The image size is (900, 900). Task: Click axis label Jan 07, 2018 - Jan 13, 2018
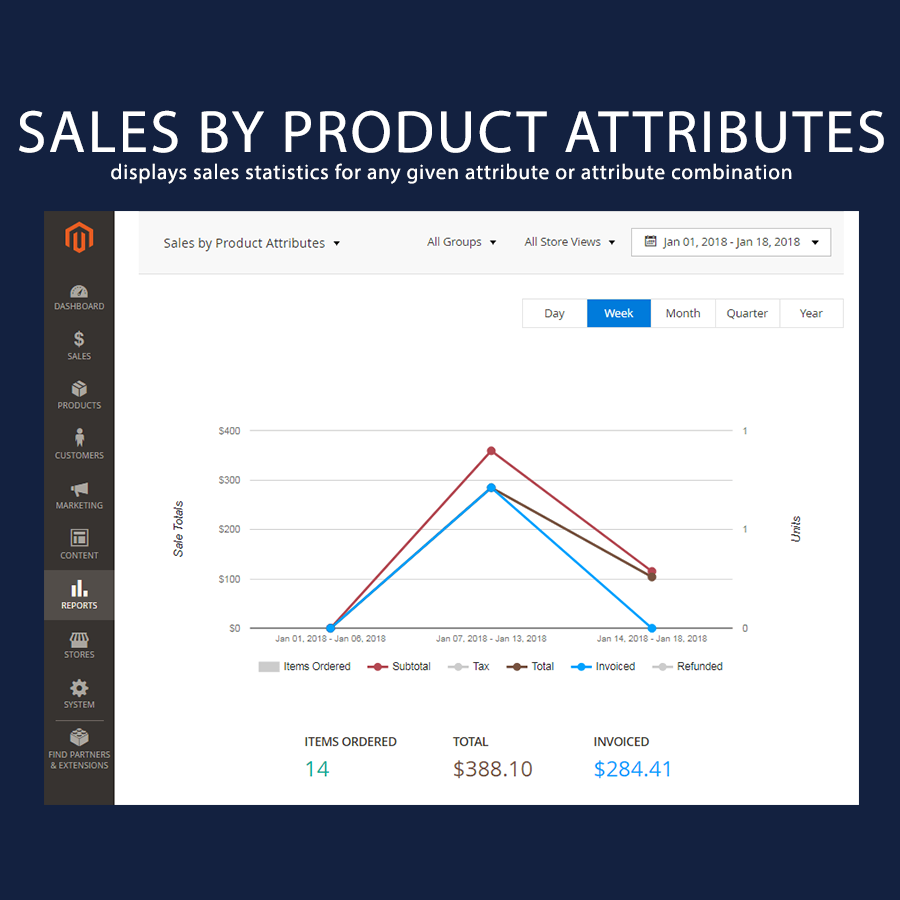491,639
